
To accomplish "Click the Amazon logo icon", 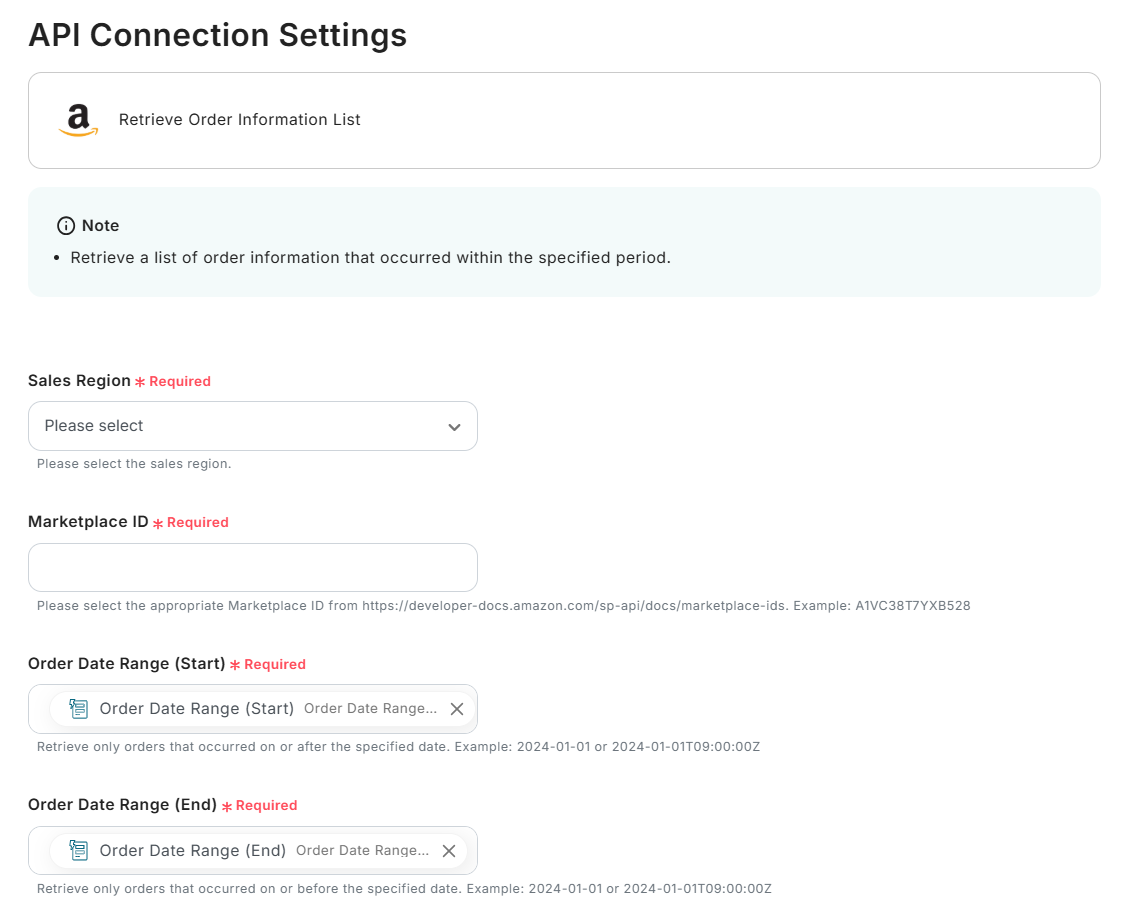I will click(78, 120).
